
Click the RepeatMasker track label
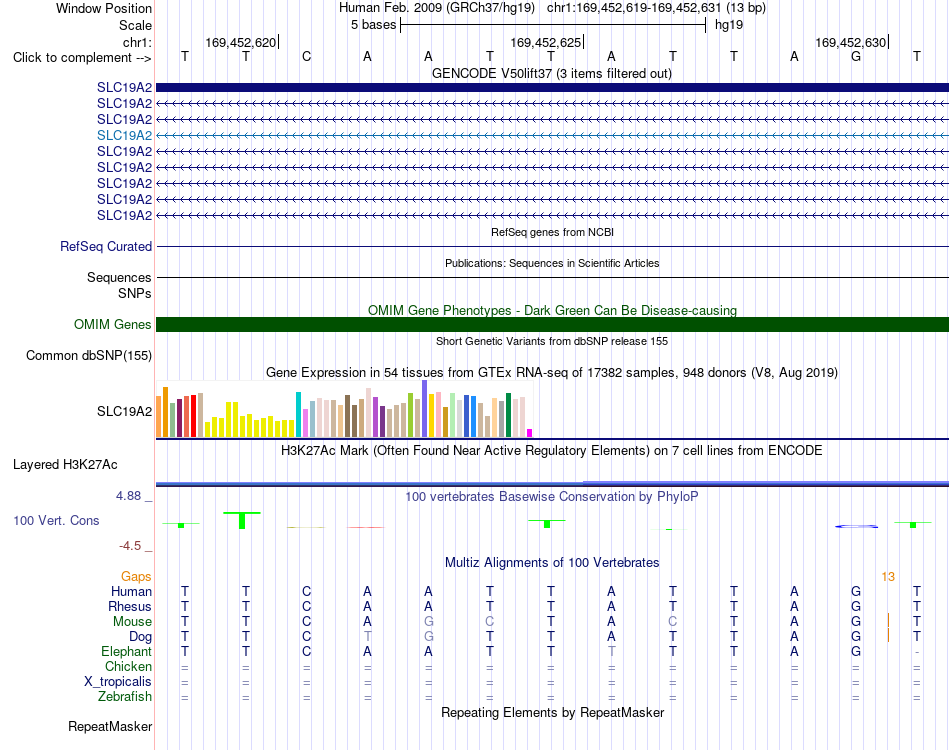pos(110,726)
